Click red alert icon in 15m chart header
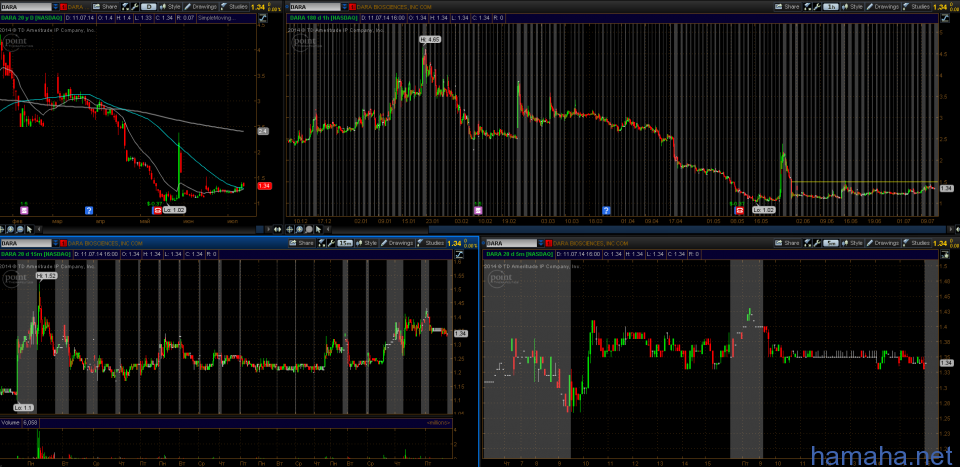The height and width of the screenshot is (467, 960). [x=63, y=243]
